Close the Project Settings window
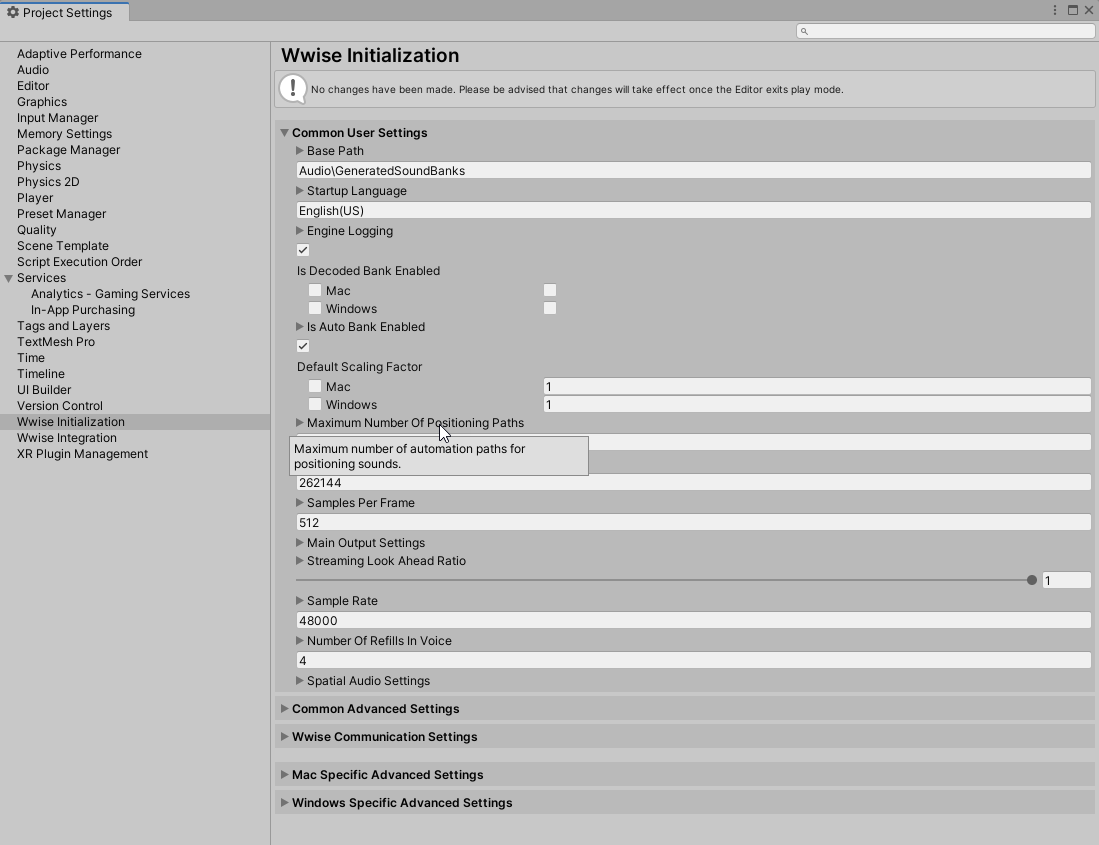This screenshot has height=845, width=1099. click(1088, 10)
